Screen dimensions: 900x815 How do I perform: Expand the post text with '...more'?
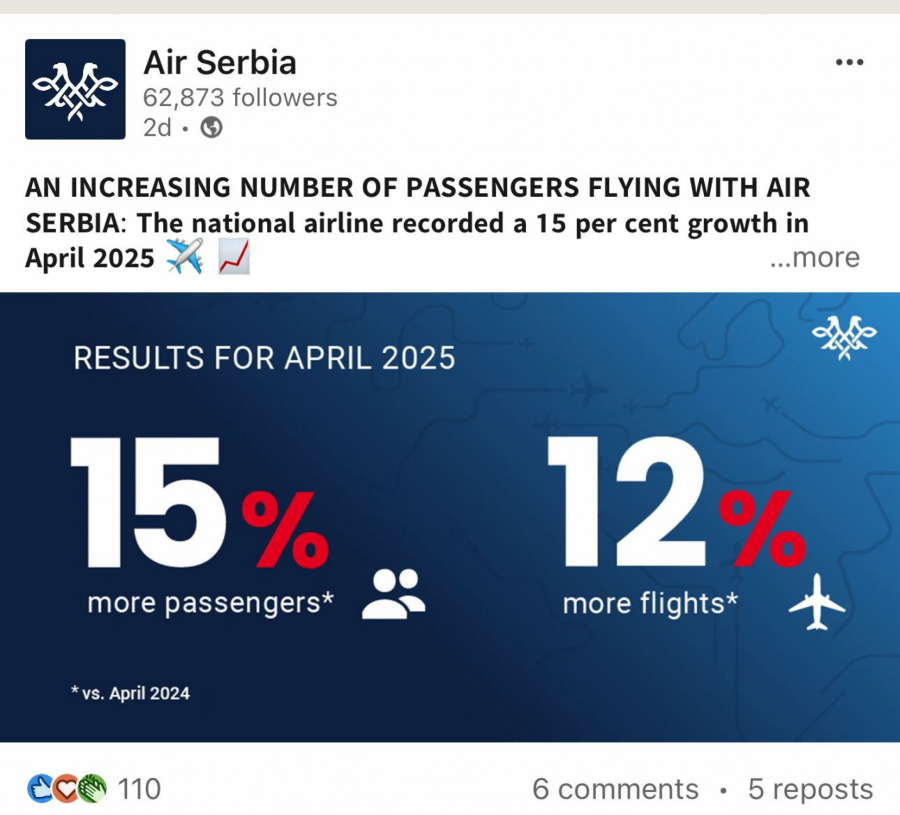tap(815, 258)
